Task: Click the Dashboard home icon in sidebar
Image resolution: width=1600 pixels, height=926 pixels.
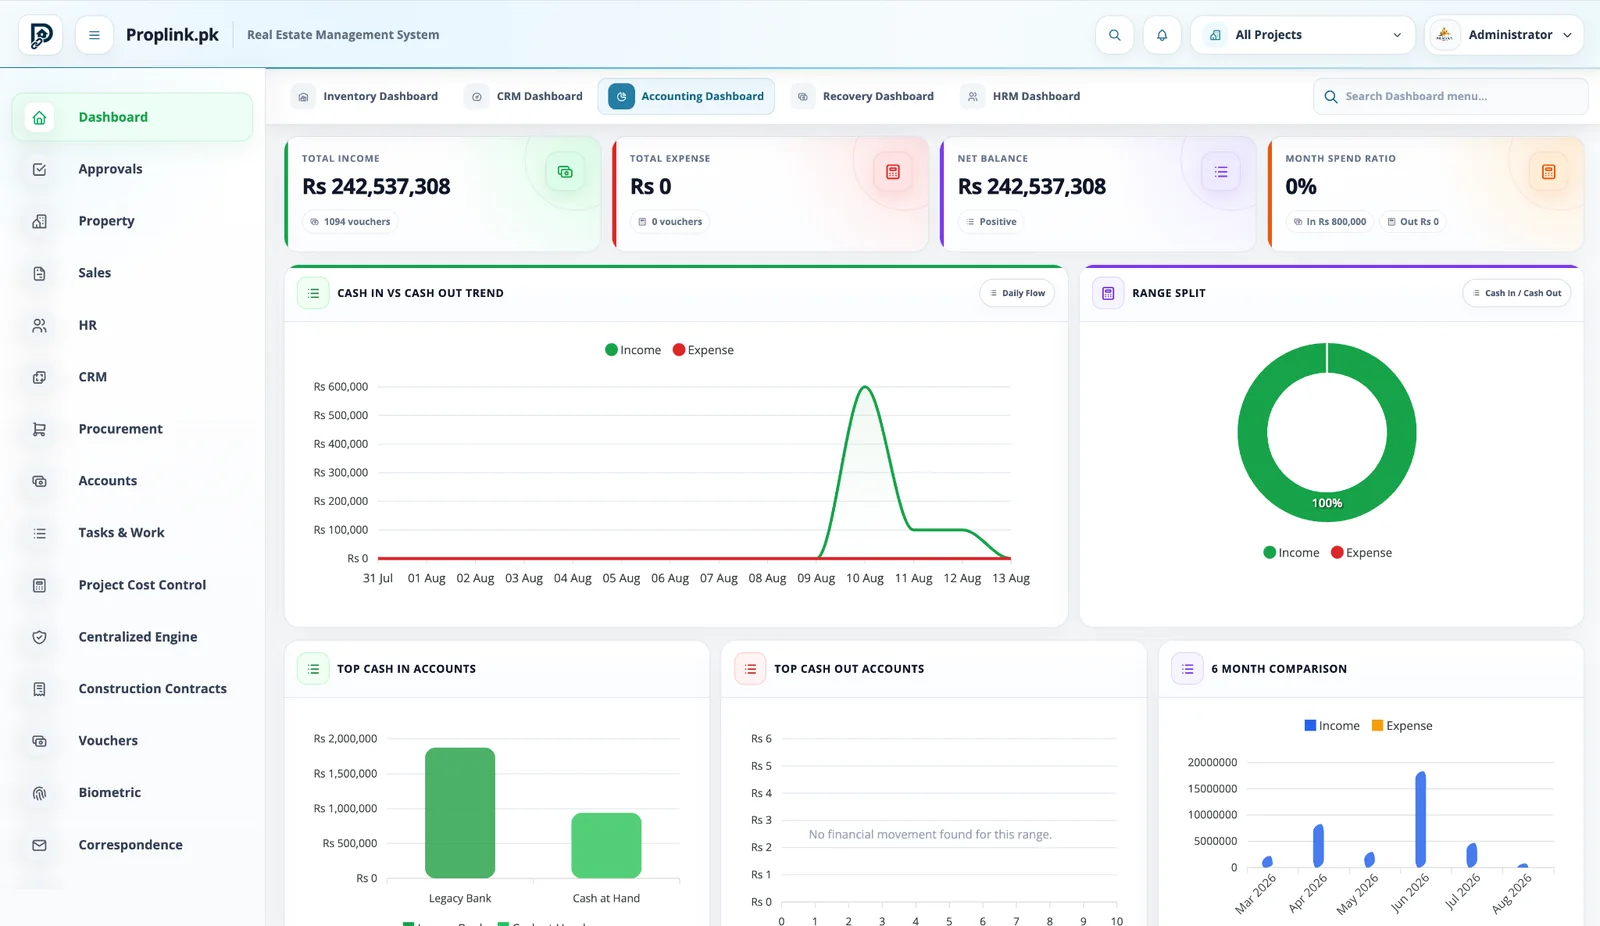Action: 40,118
